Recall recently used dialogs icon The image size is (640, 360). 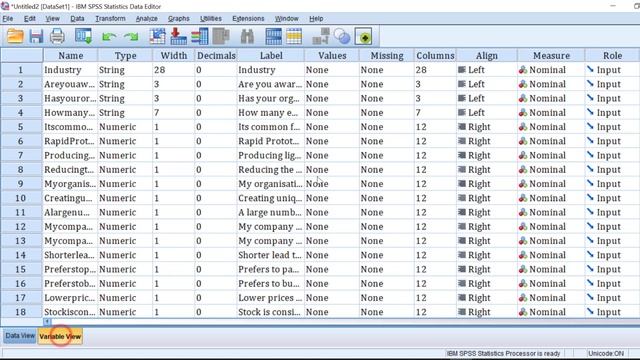pos(83,36)
